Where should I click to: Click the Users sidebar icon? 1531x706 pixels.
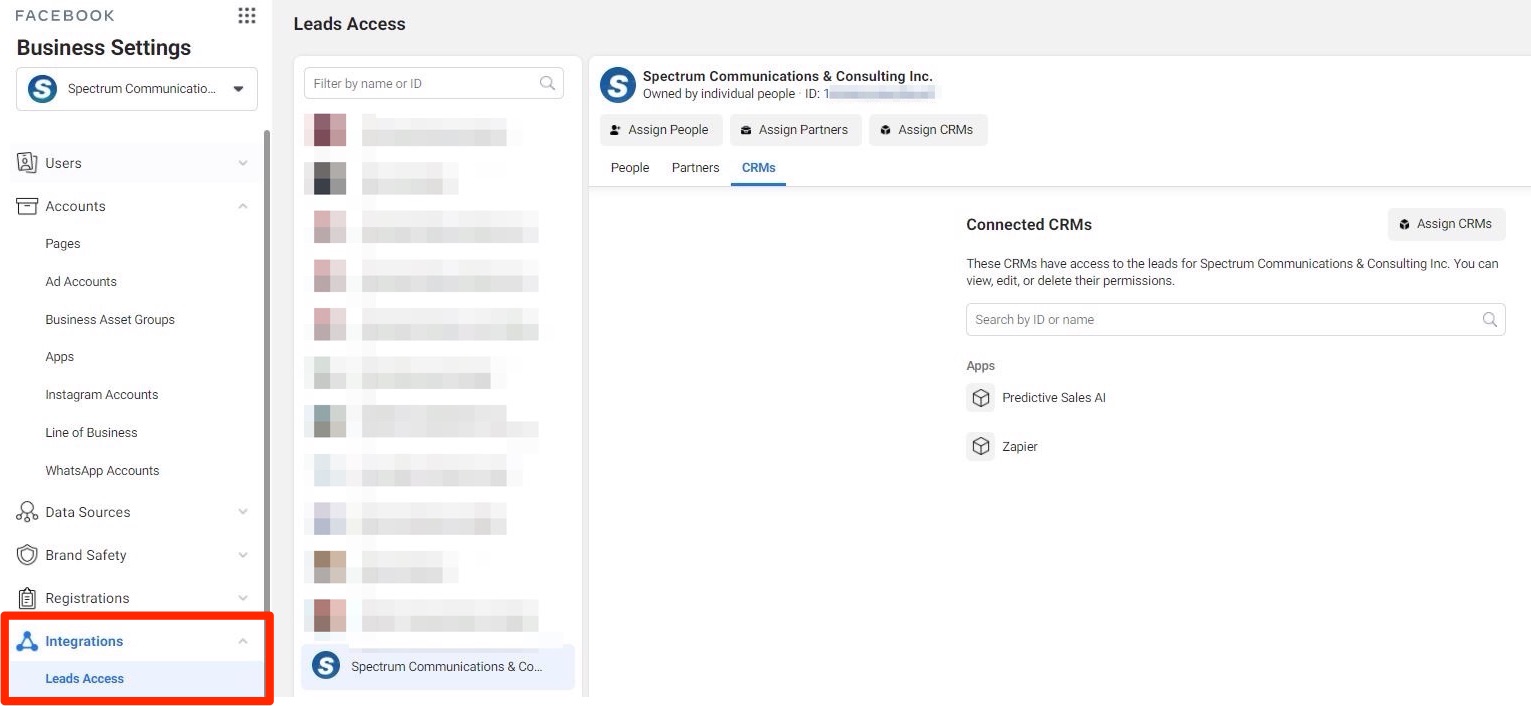coord(27,163)
